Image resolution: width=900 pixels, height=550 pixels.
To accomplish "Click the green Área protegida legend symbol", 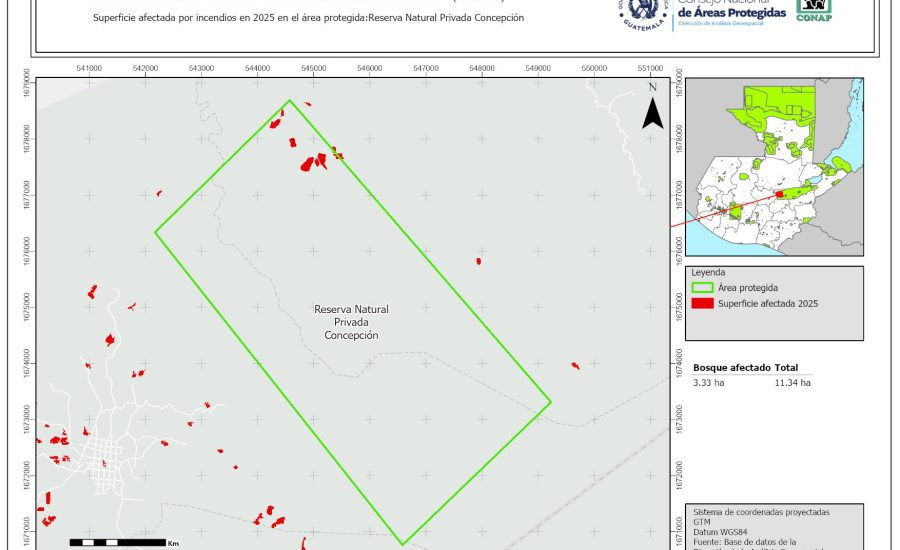I will (x=704, y=287).
